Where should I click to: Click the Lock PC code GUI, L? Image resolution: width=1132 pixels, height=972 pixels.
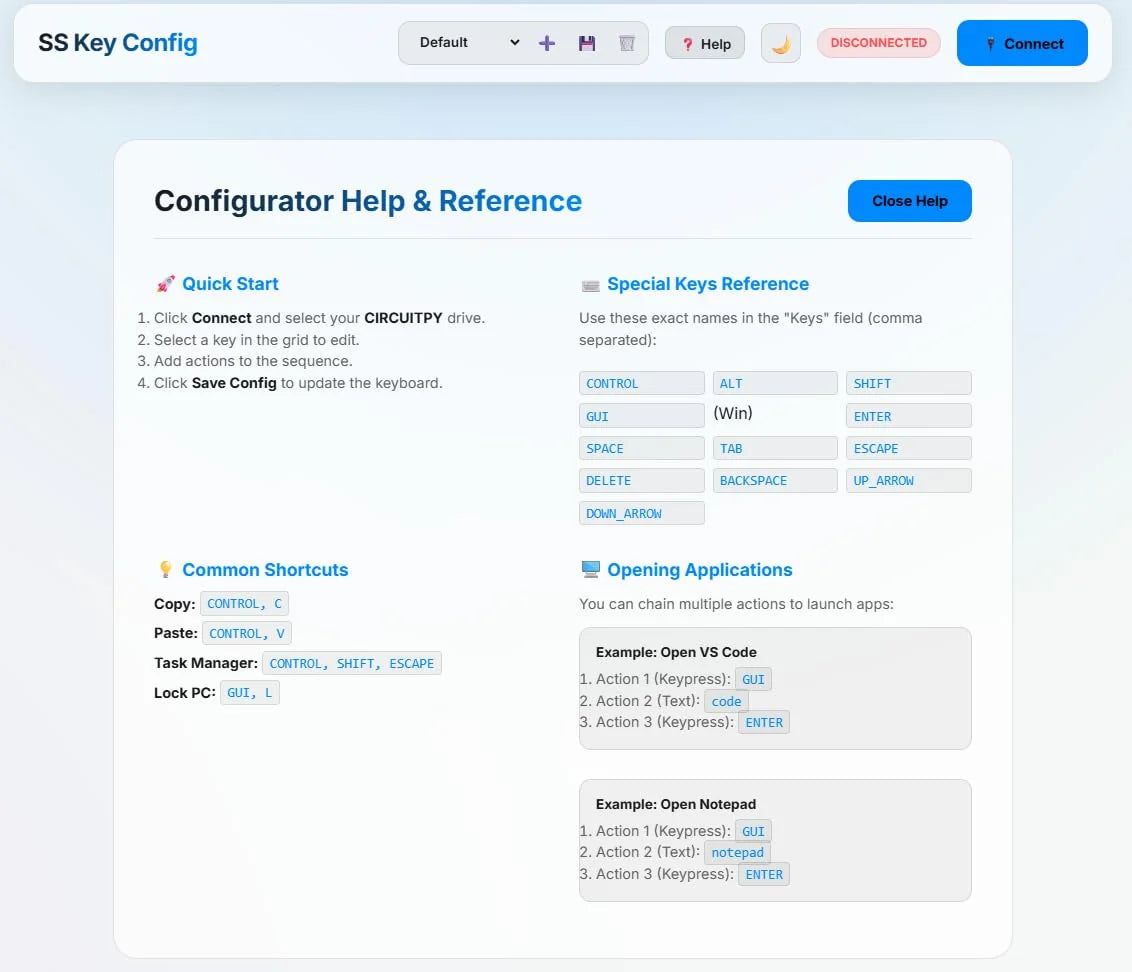[x=250, y=693]
